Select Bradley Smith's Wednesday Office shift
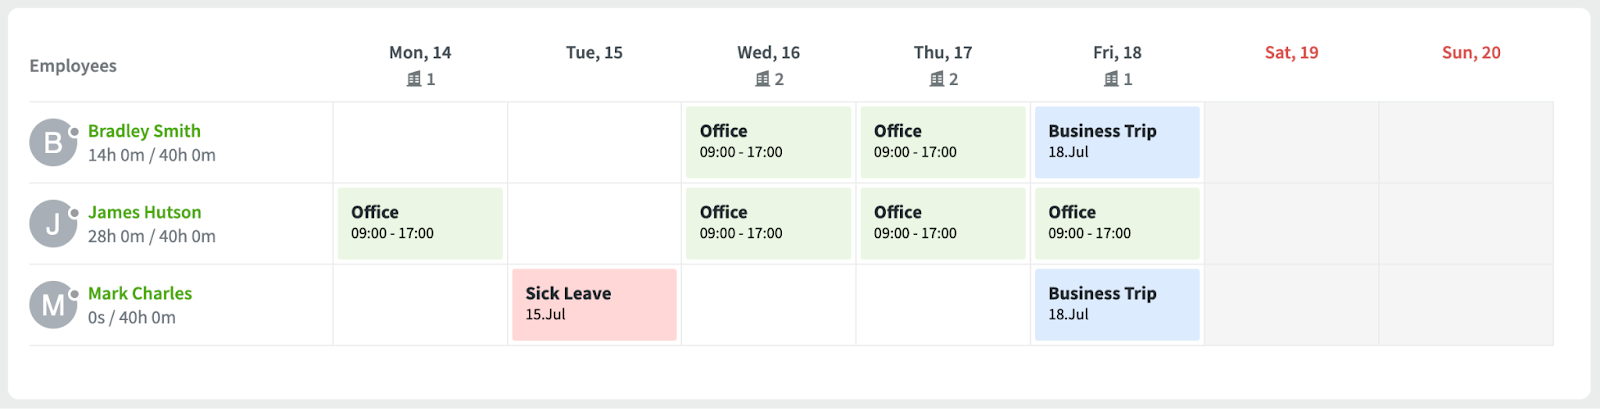This screenshot has height=409, width=1600. pyautogui.click(x=768, y=142)
